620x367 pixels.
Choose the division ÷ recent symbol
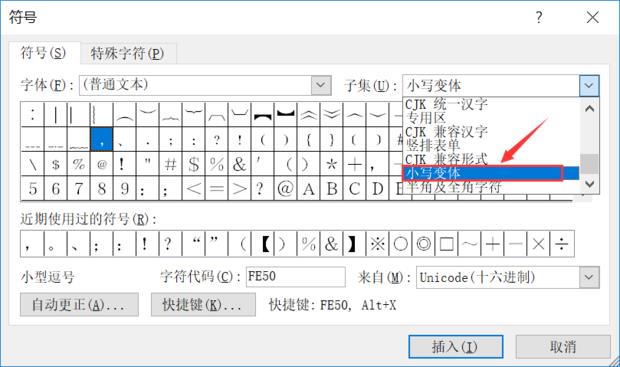point(562,244)
